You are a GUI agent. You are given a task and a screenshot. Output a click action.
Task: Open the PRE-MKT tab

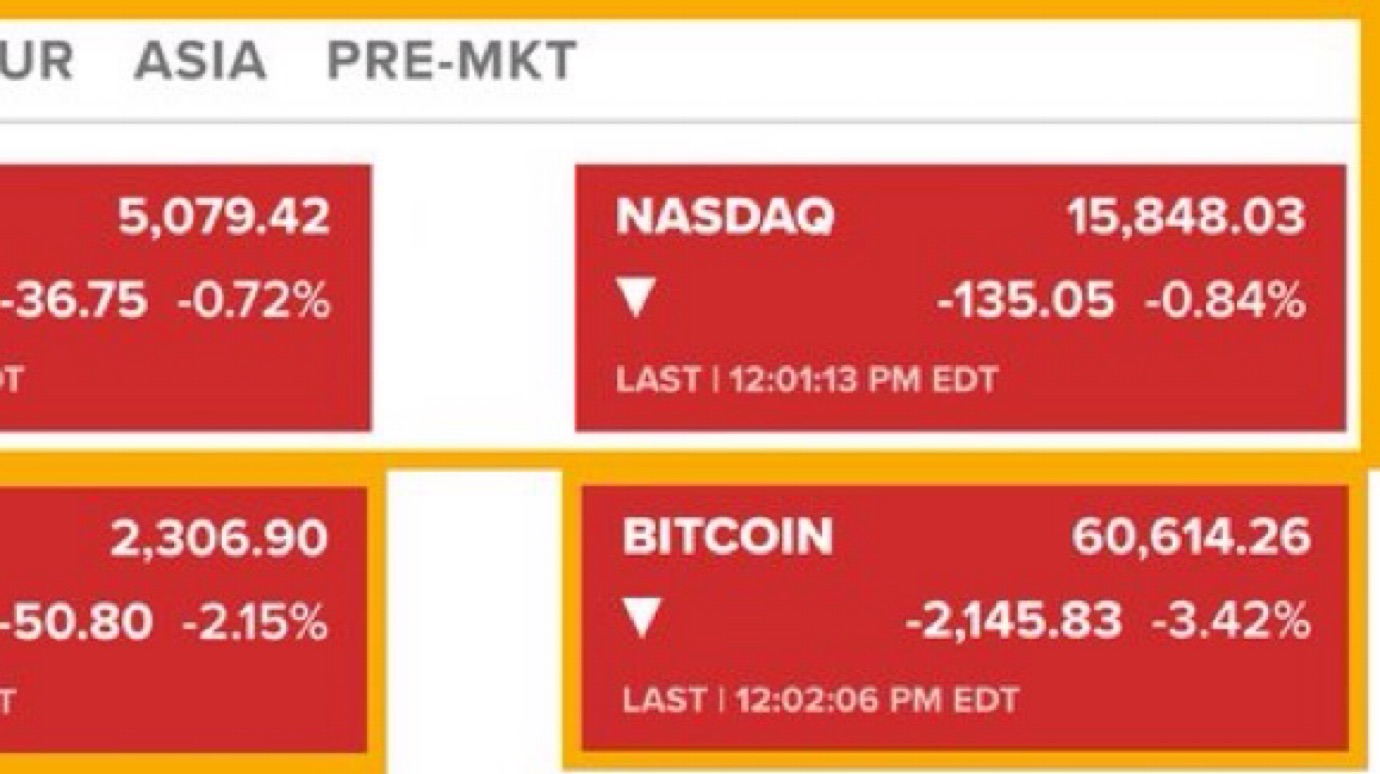click(x=451, y=62)
